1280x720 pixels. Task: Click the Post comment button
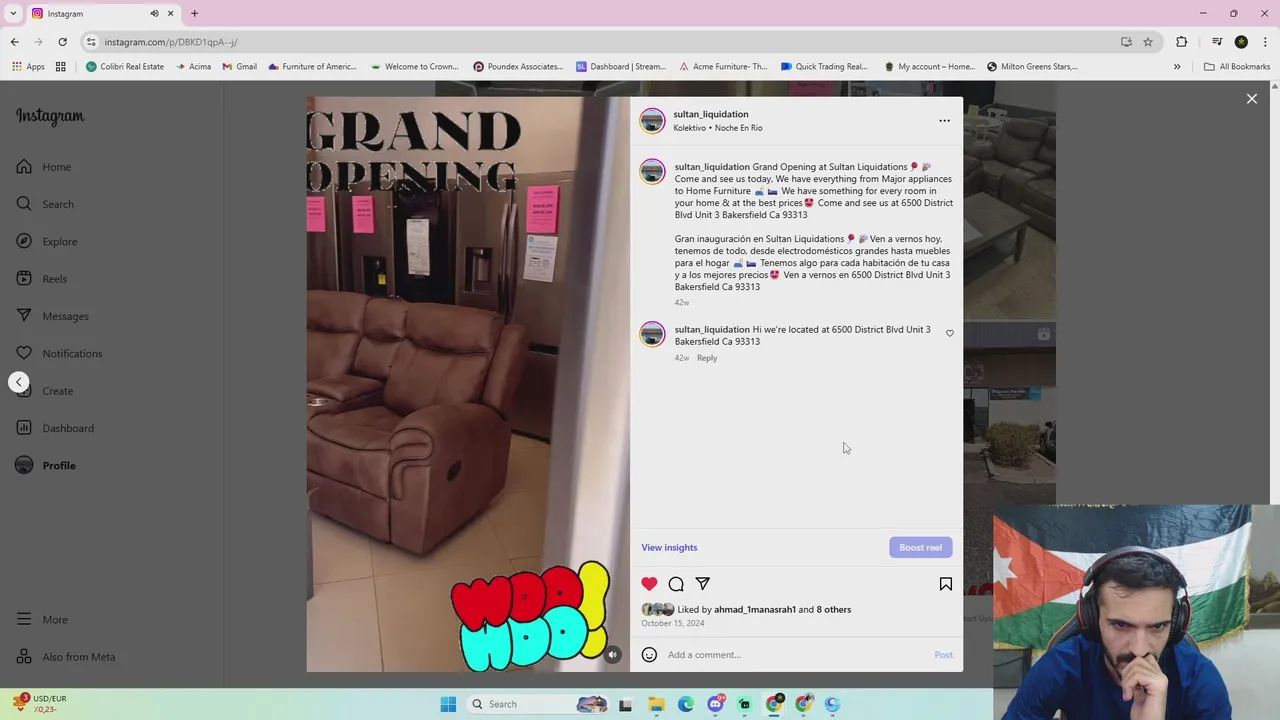[943, 655]
